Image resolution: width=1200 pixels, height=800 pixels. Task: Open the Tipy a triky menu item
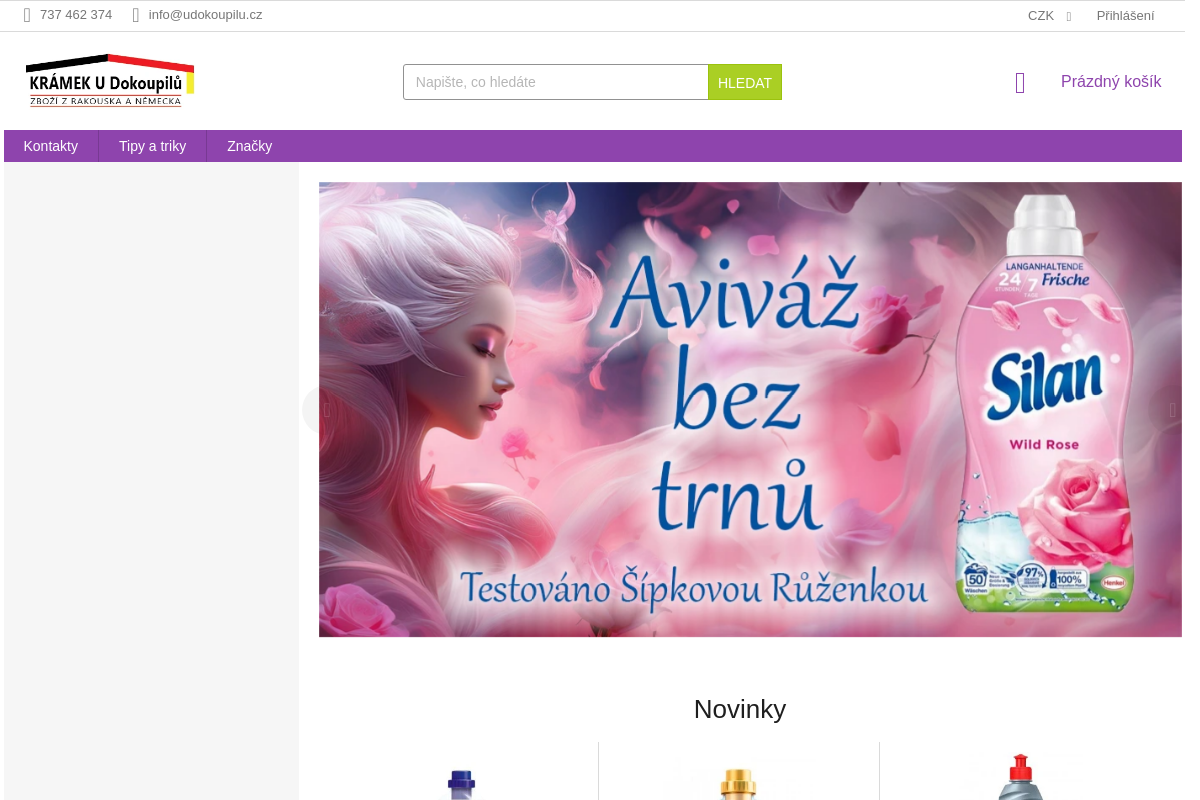(x=152, y=146)
